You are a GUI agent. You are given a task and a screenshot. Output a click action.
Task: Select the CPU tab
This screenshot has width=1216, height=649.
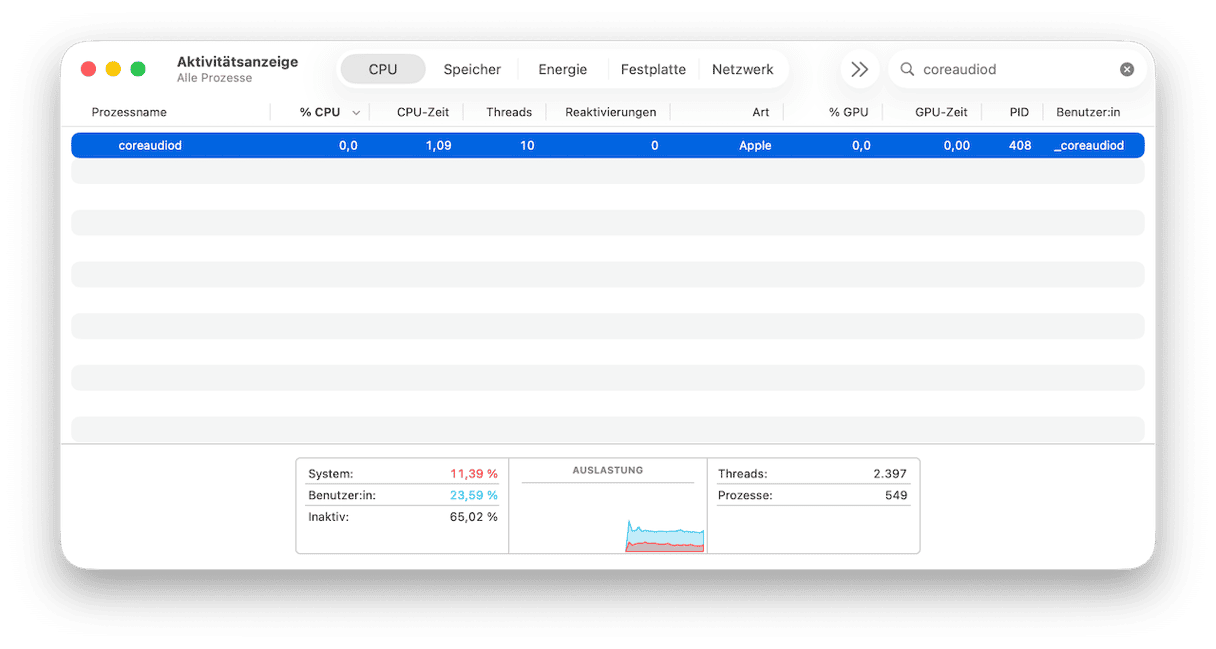tap(383, 69)
